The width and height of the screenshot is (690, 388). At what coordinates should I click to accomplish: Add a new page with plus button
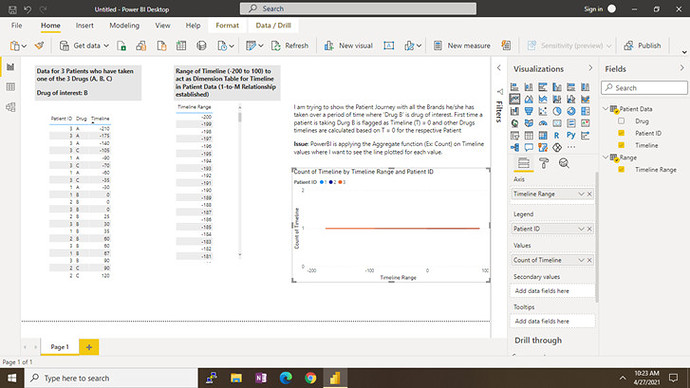89,347
